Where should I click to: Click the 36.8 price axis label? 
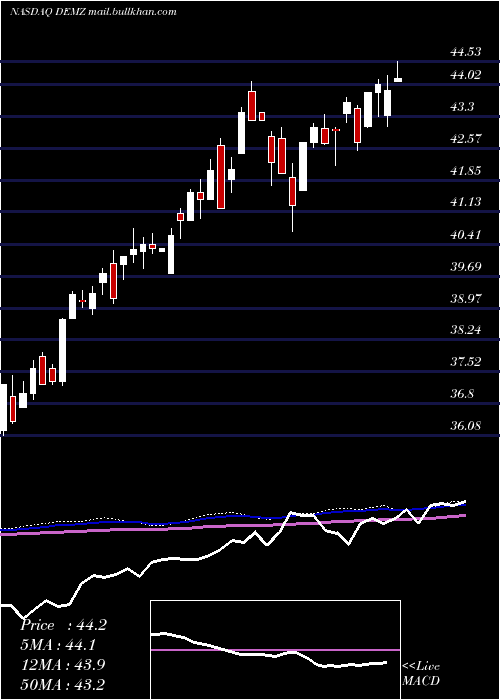pos(463,394)
